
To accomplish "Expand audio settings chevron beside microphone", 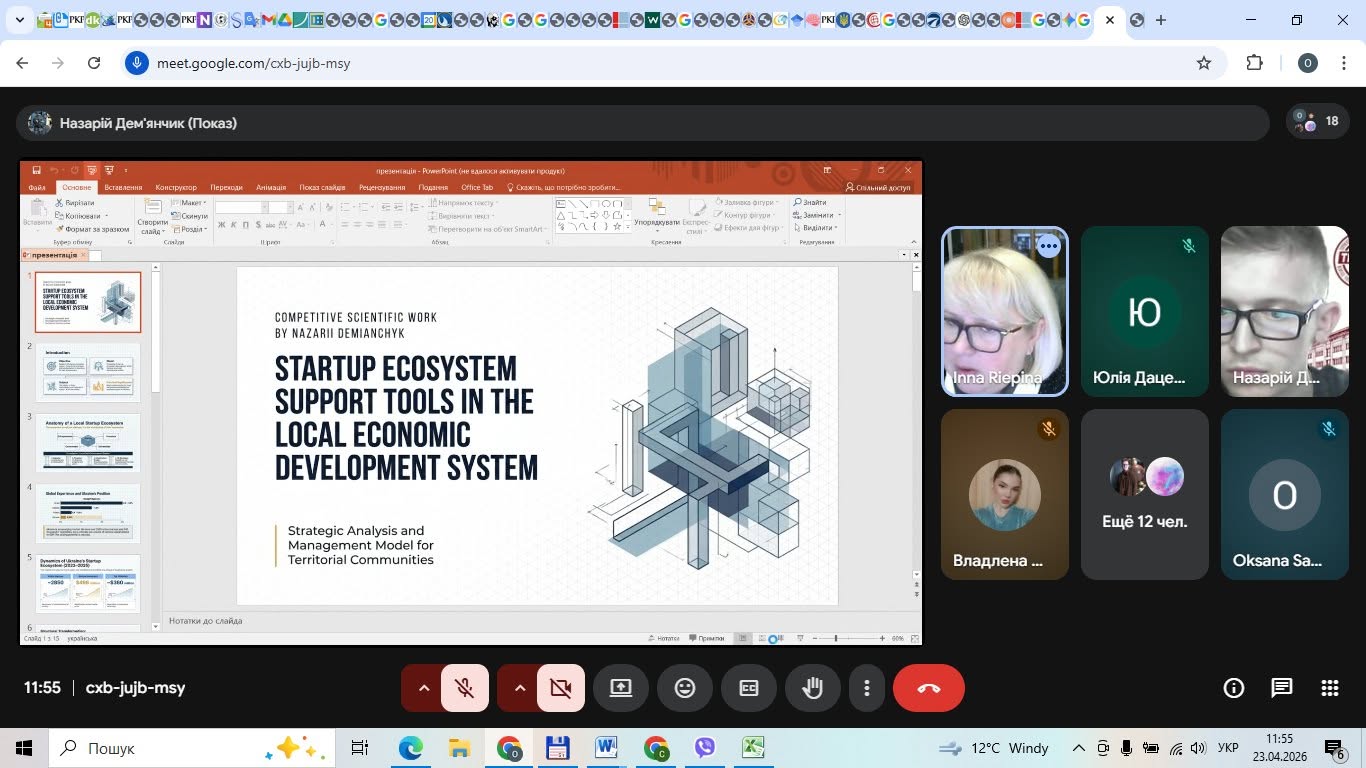I will (423, 688).
